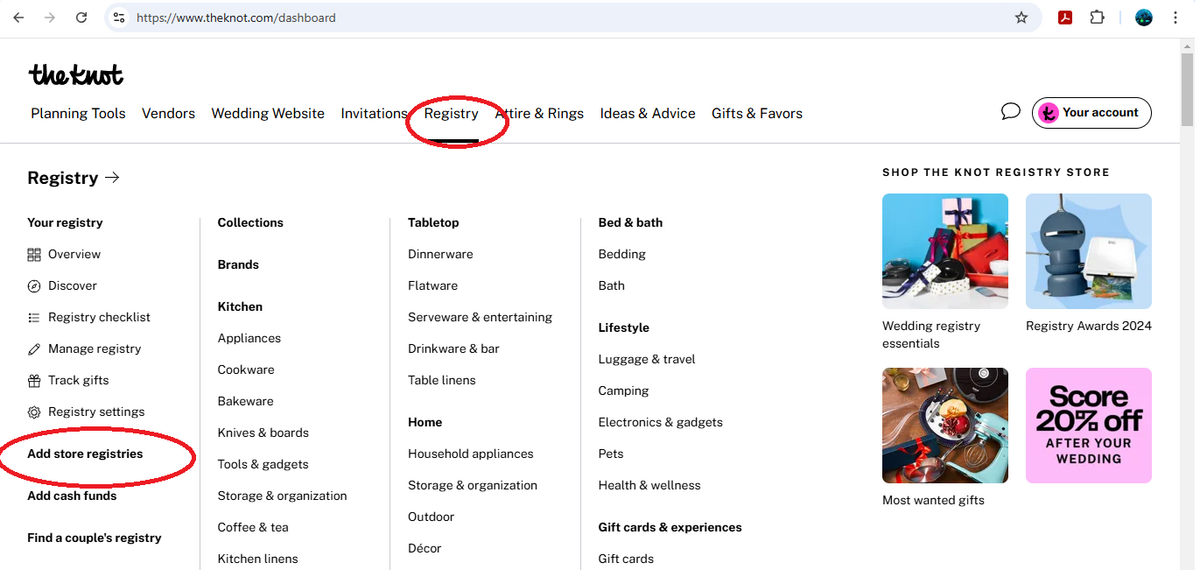
Task: Open the Planning Tools menu
Action: tap(78, 114)
